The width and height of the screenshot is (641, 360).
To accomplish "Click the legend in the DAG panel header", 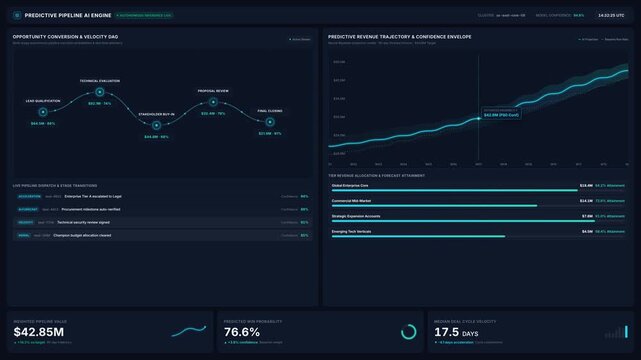I will click(x=300, y=39).
